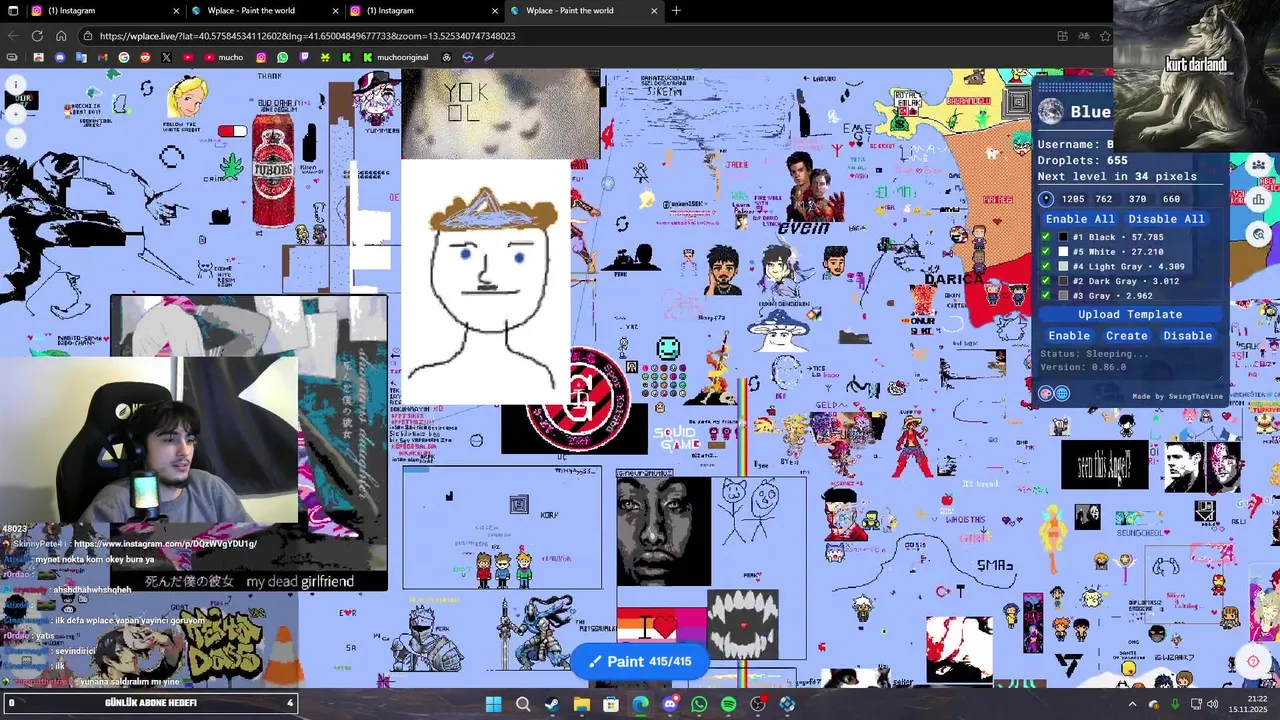Viewport: 1280px width, 720px height.
Task: Open the Windows Start menu
Action: [x=494, y=704]
